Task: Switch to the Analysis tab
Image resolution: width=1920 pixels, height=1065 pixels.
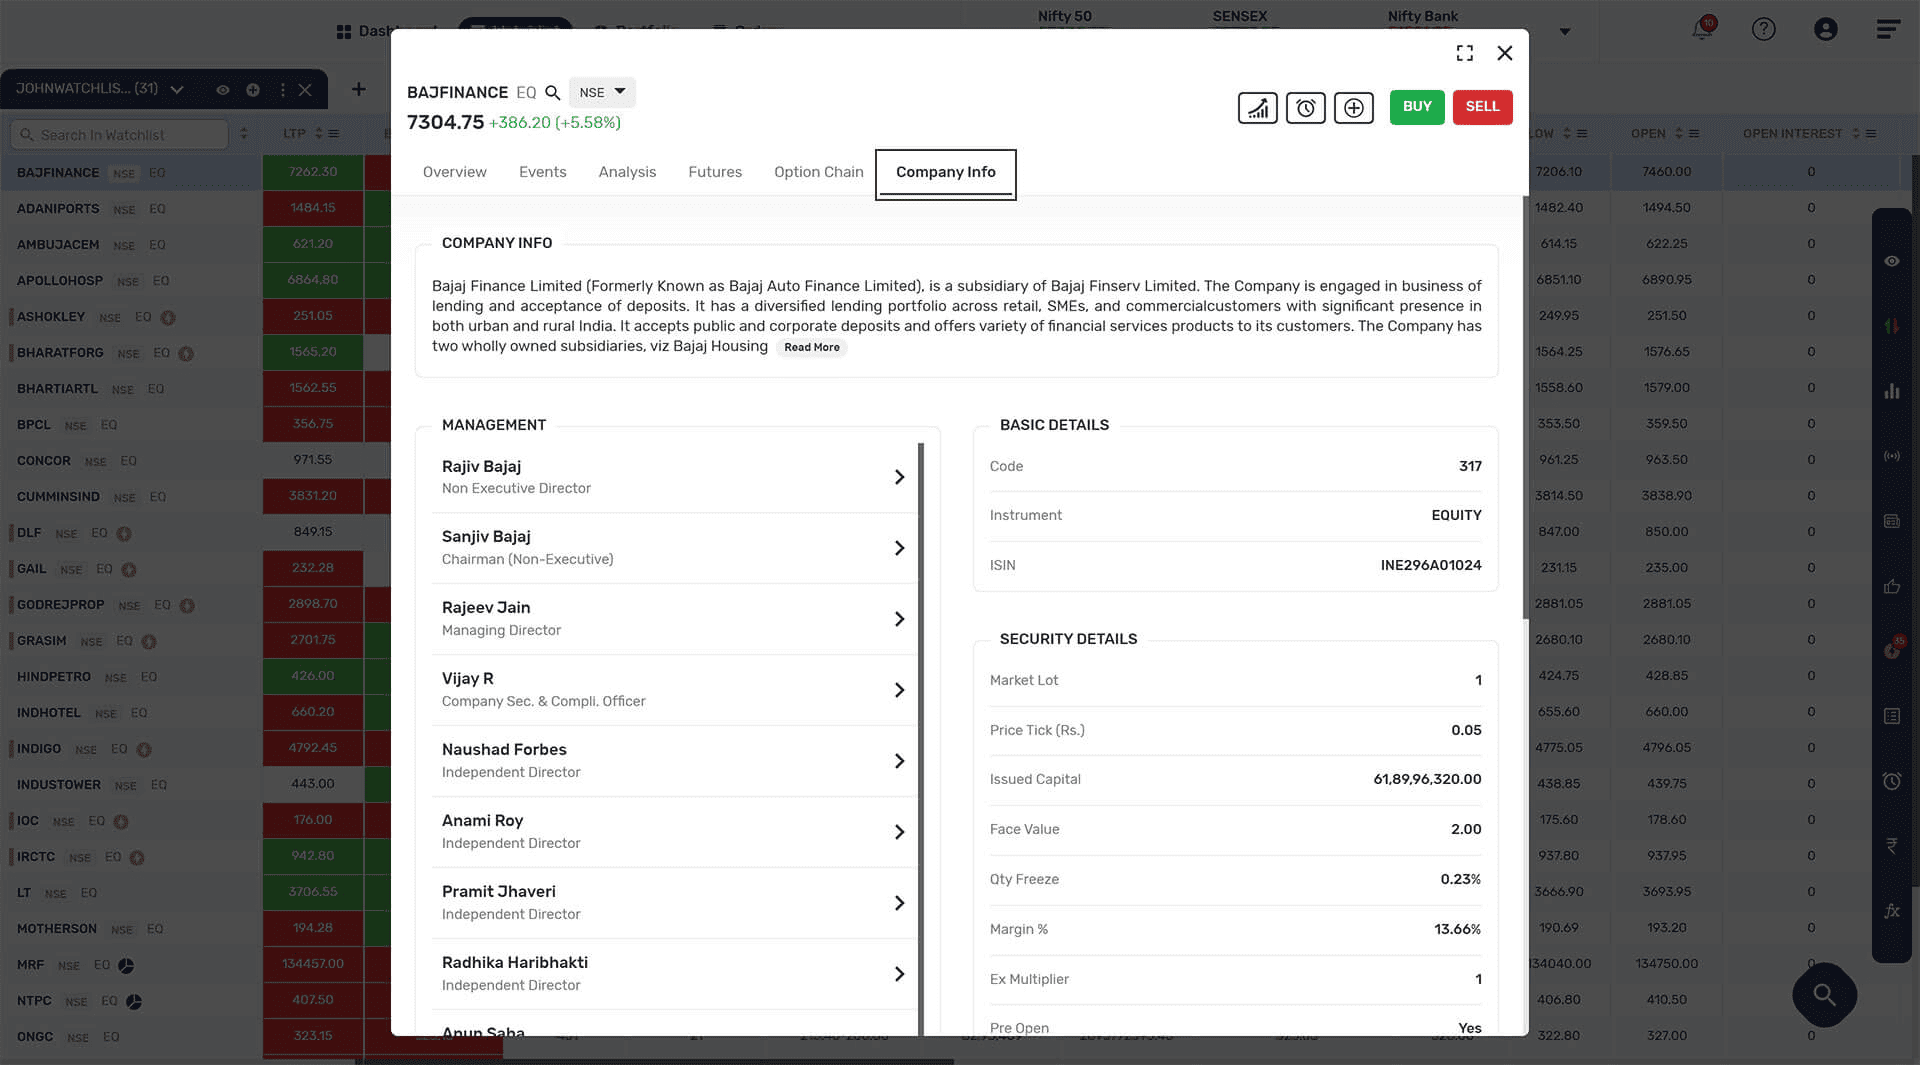Action: click(x=627, y=172)
